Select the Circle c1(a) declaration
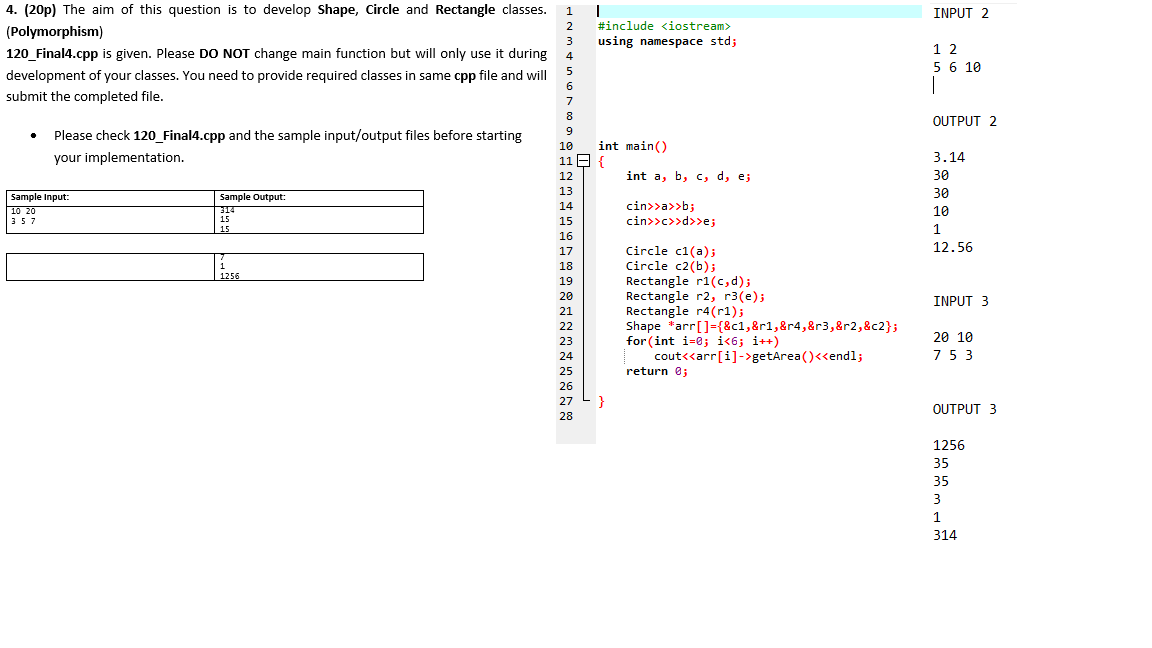The image size is (1152, 648). point(664,251)
